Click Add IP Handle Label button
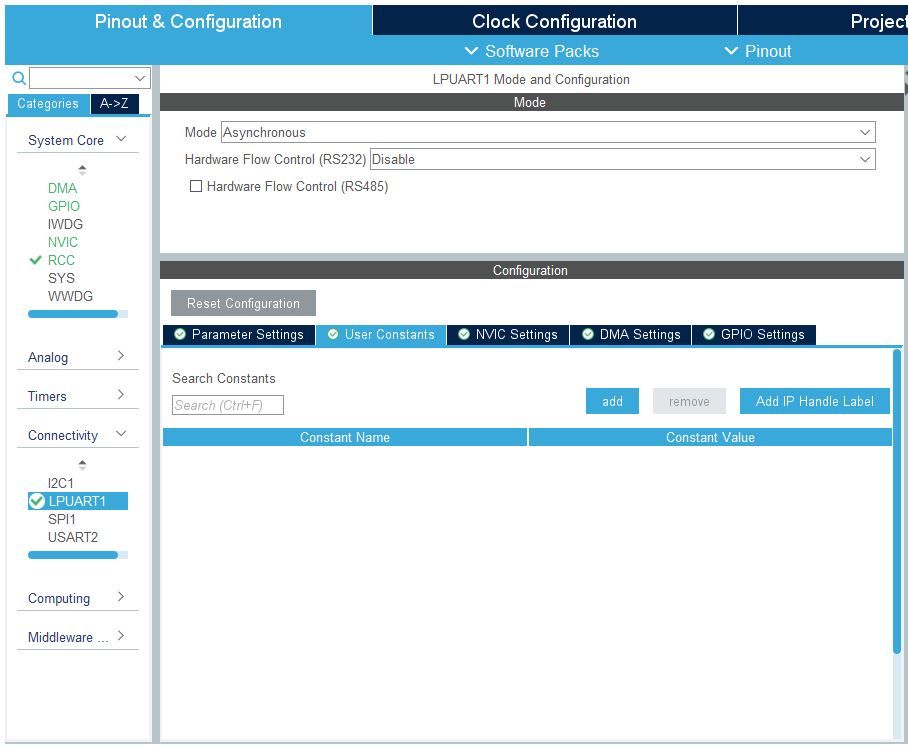 pos(814,401)
